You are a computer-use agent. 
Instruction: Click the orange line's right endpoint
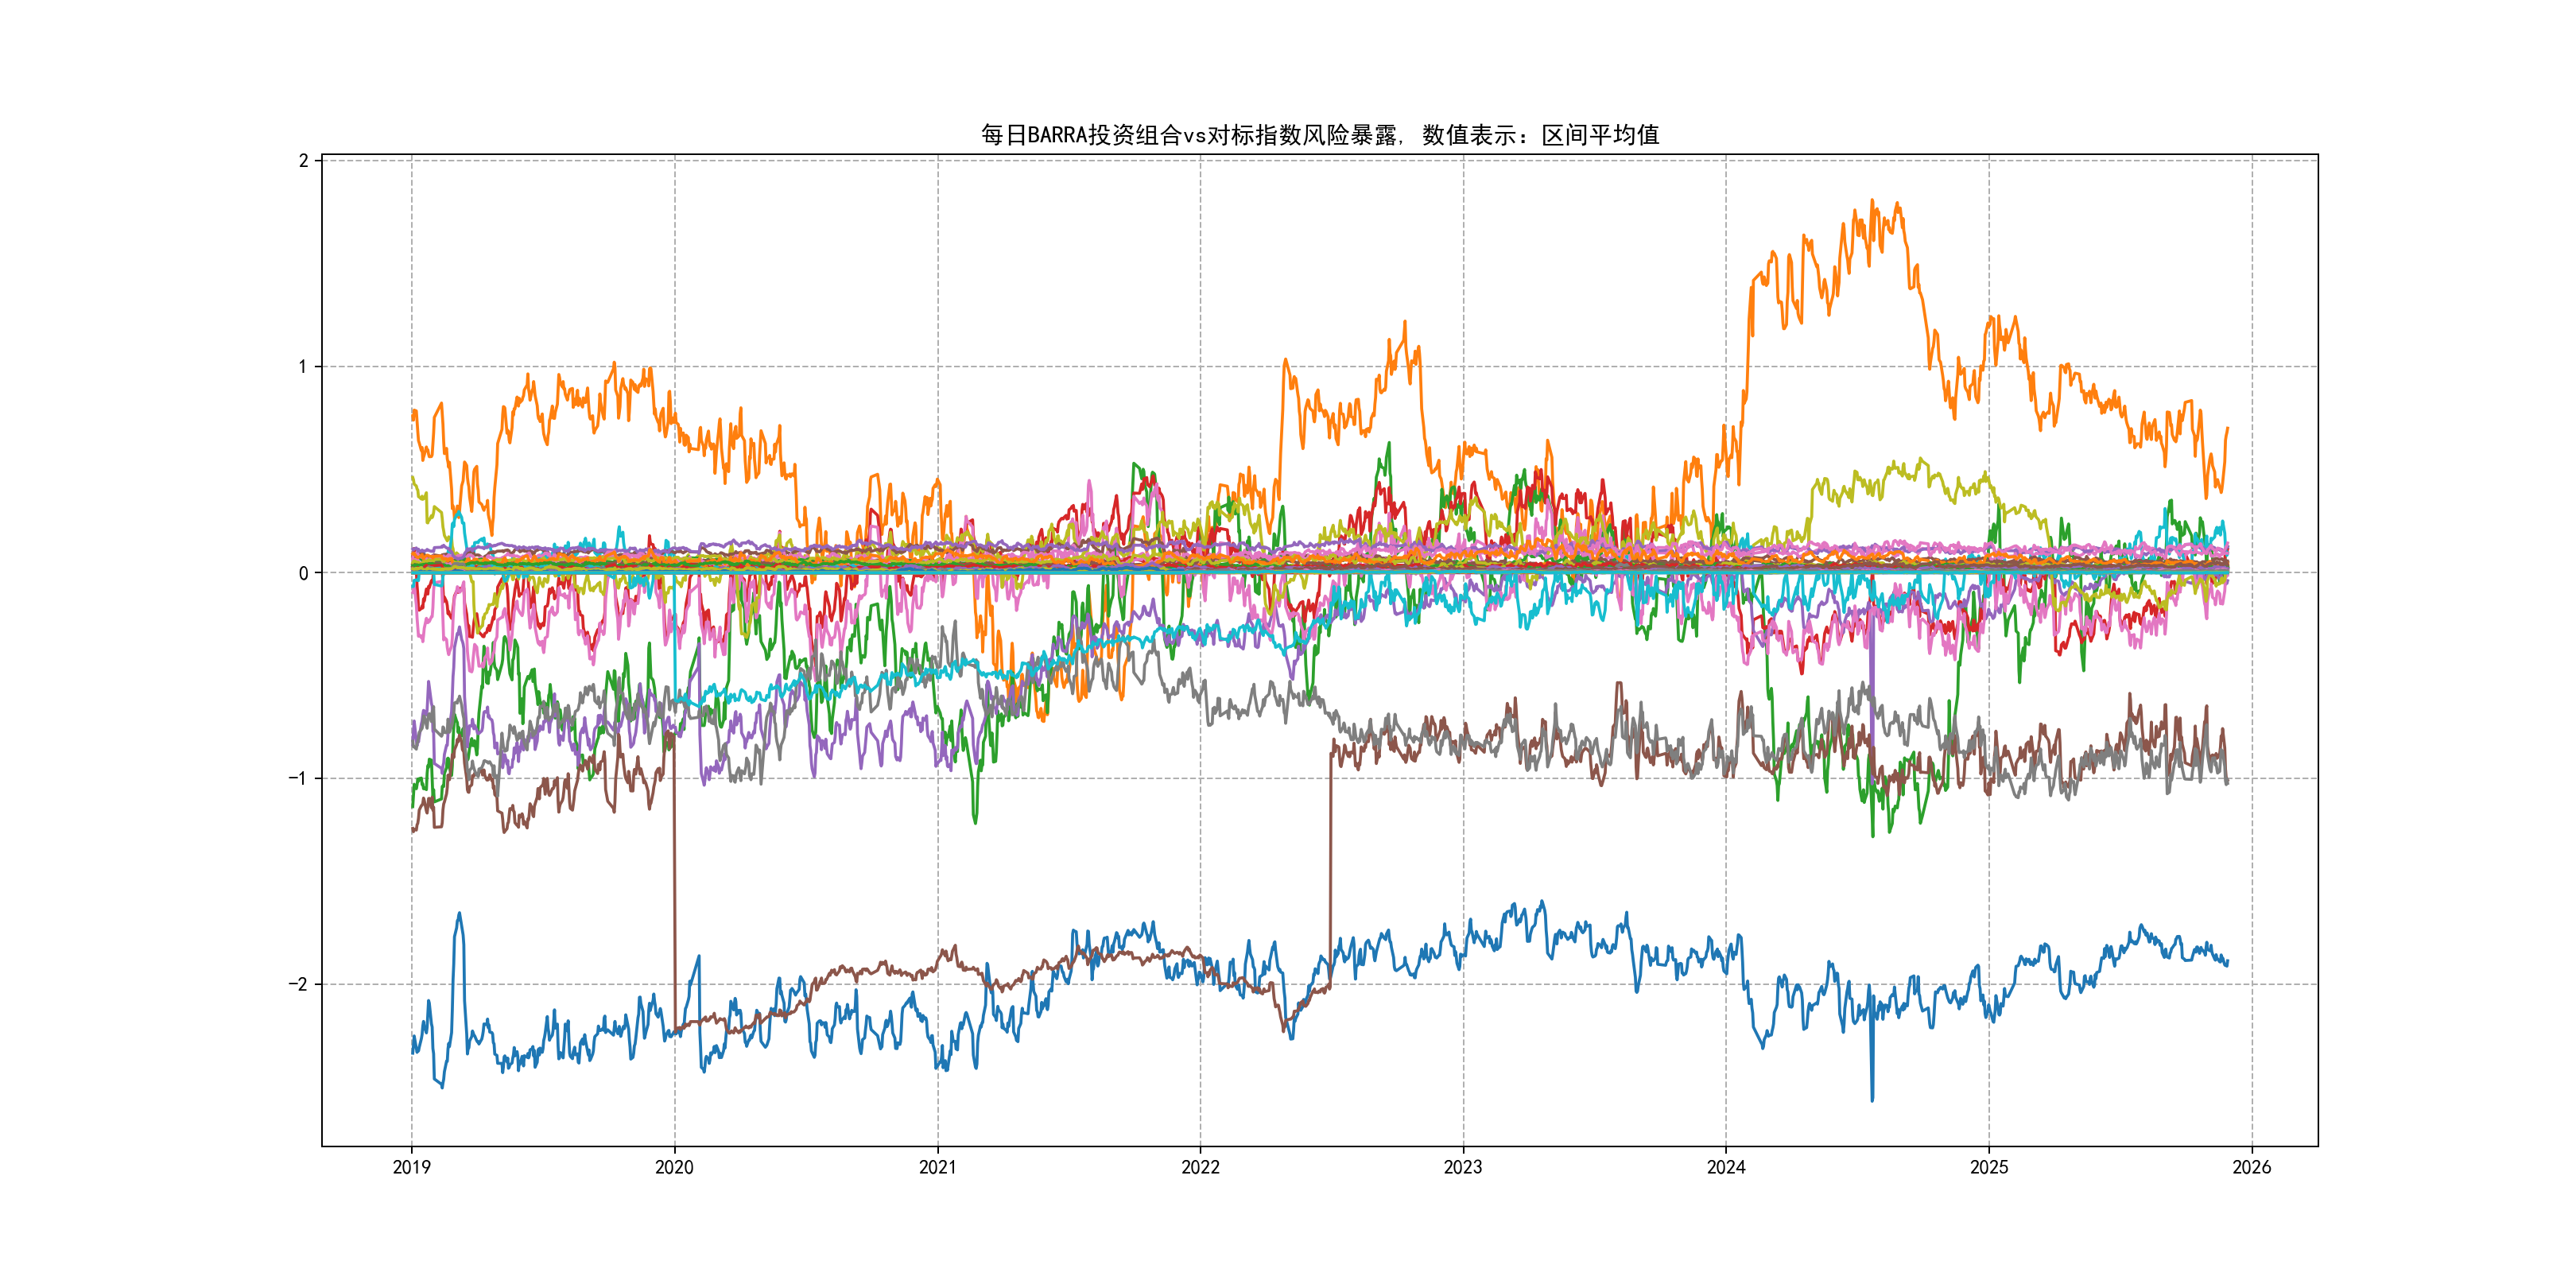point(2227,428)
